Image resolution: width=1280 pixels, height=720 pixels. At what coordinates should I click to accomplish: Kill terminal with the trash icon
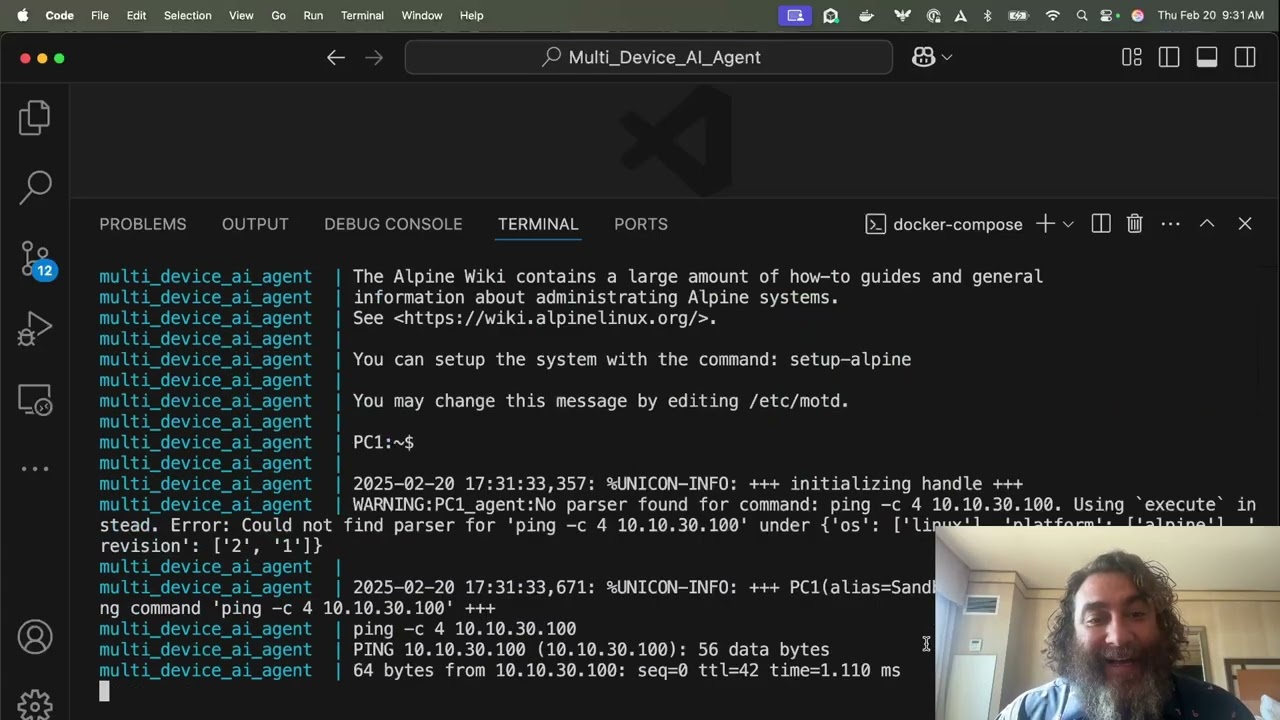pyautogui.click(x=1135, y=224)
